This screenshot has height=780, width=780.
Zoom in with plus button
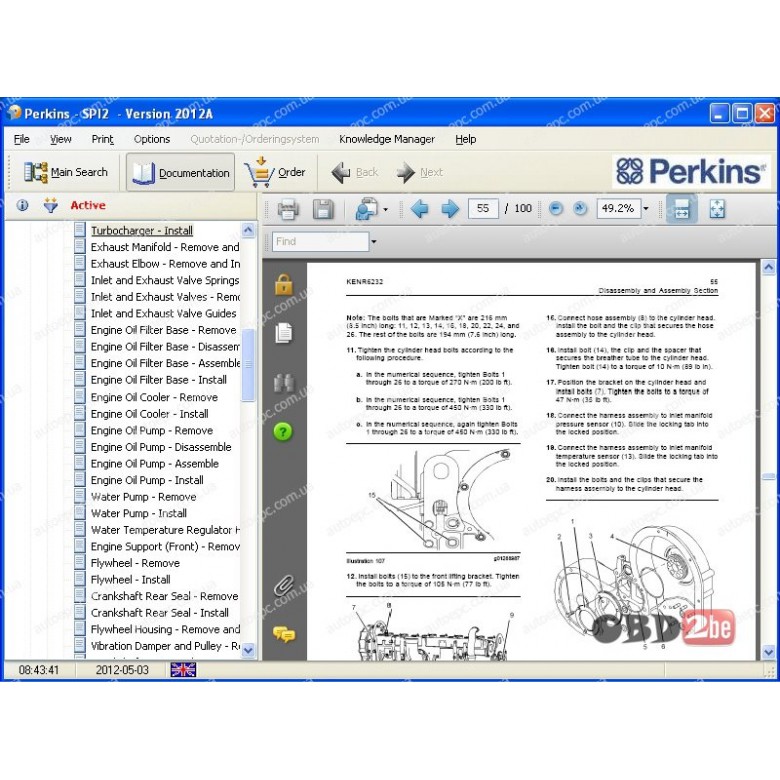click(x=580, y=208)
